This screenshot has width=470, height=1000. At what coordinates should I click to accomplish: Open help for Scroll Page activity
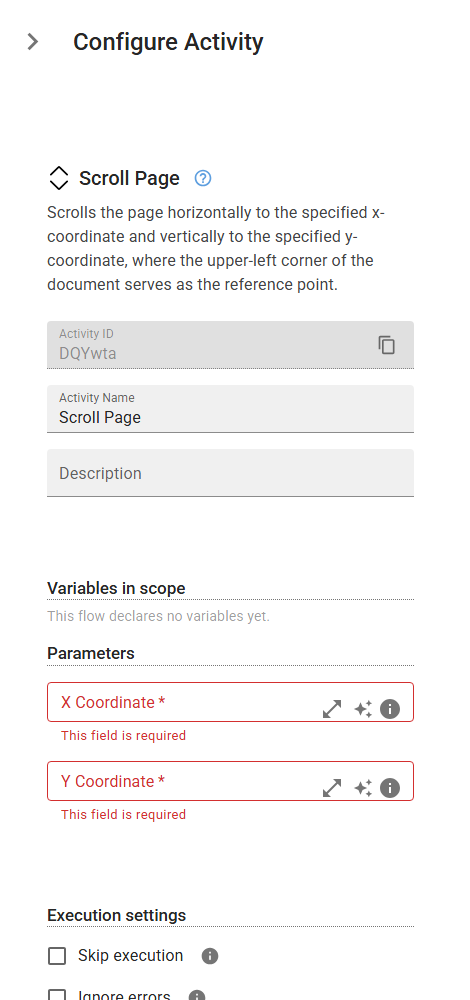pos(203,179)
